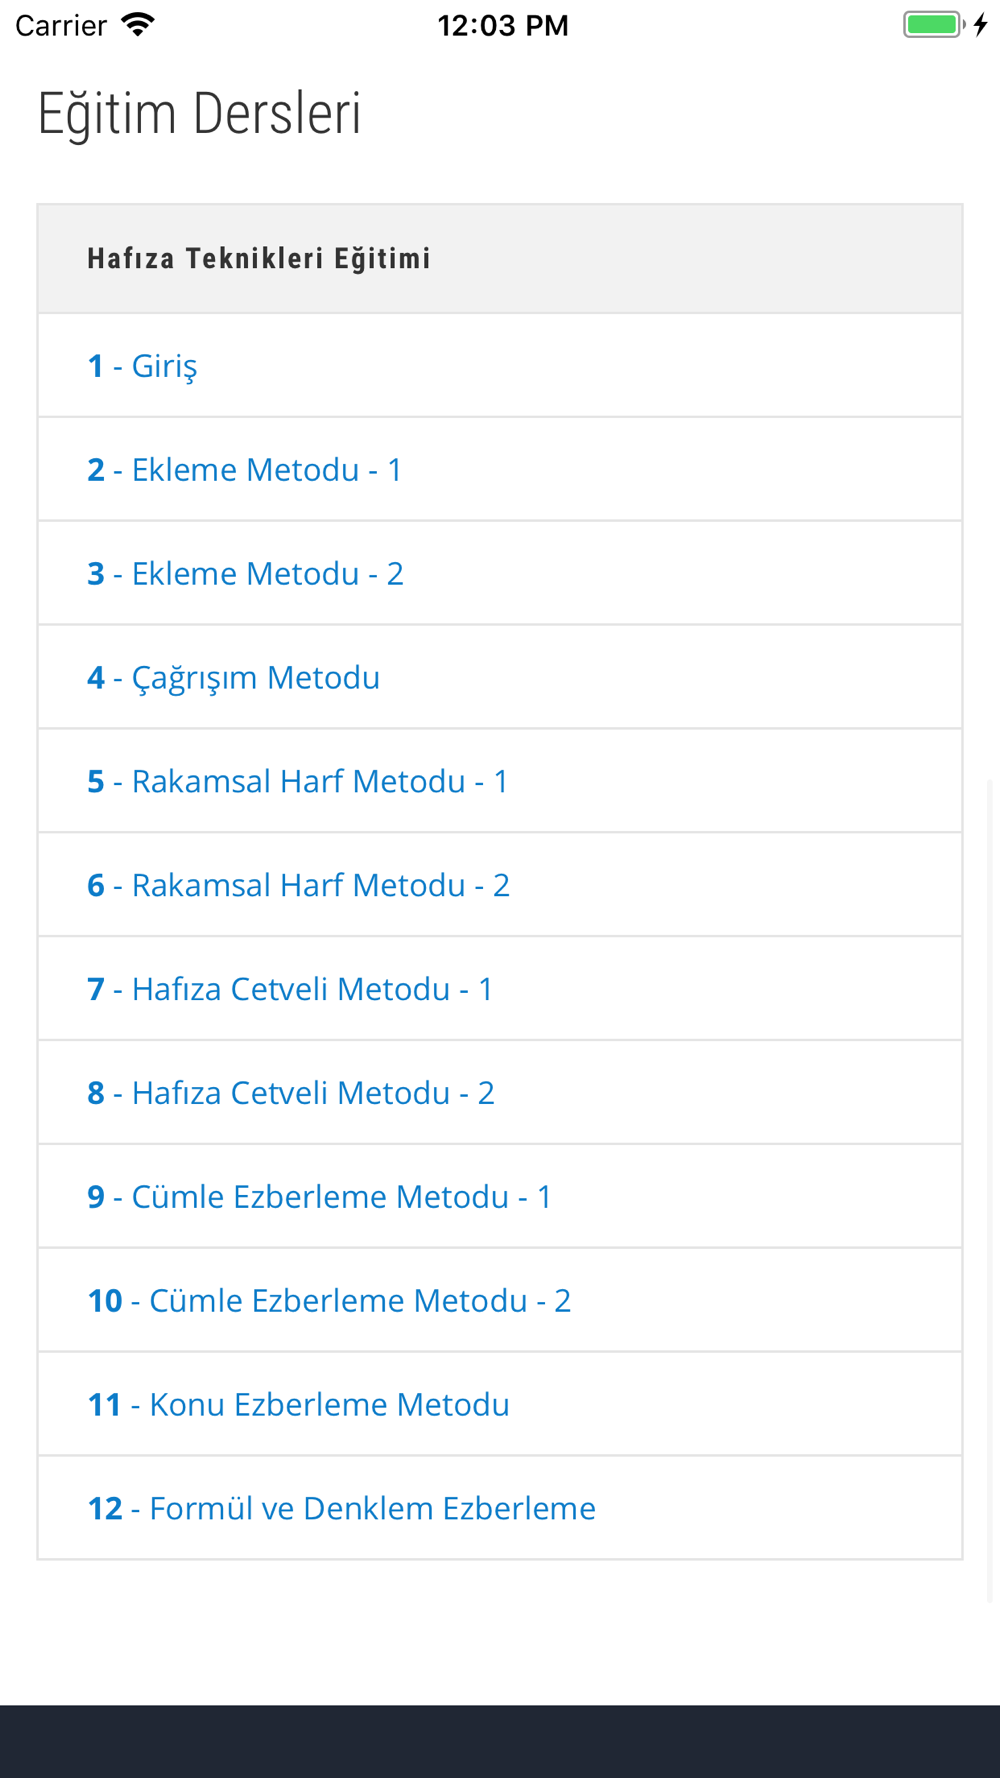
Task: Tap the charging bolt icon
Action: [981, 25]
